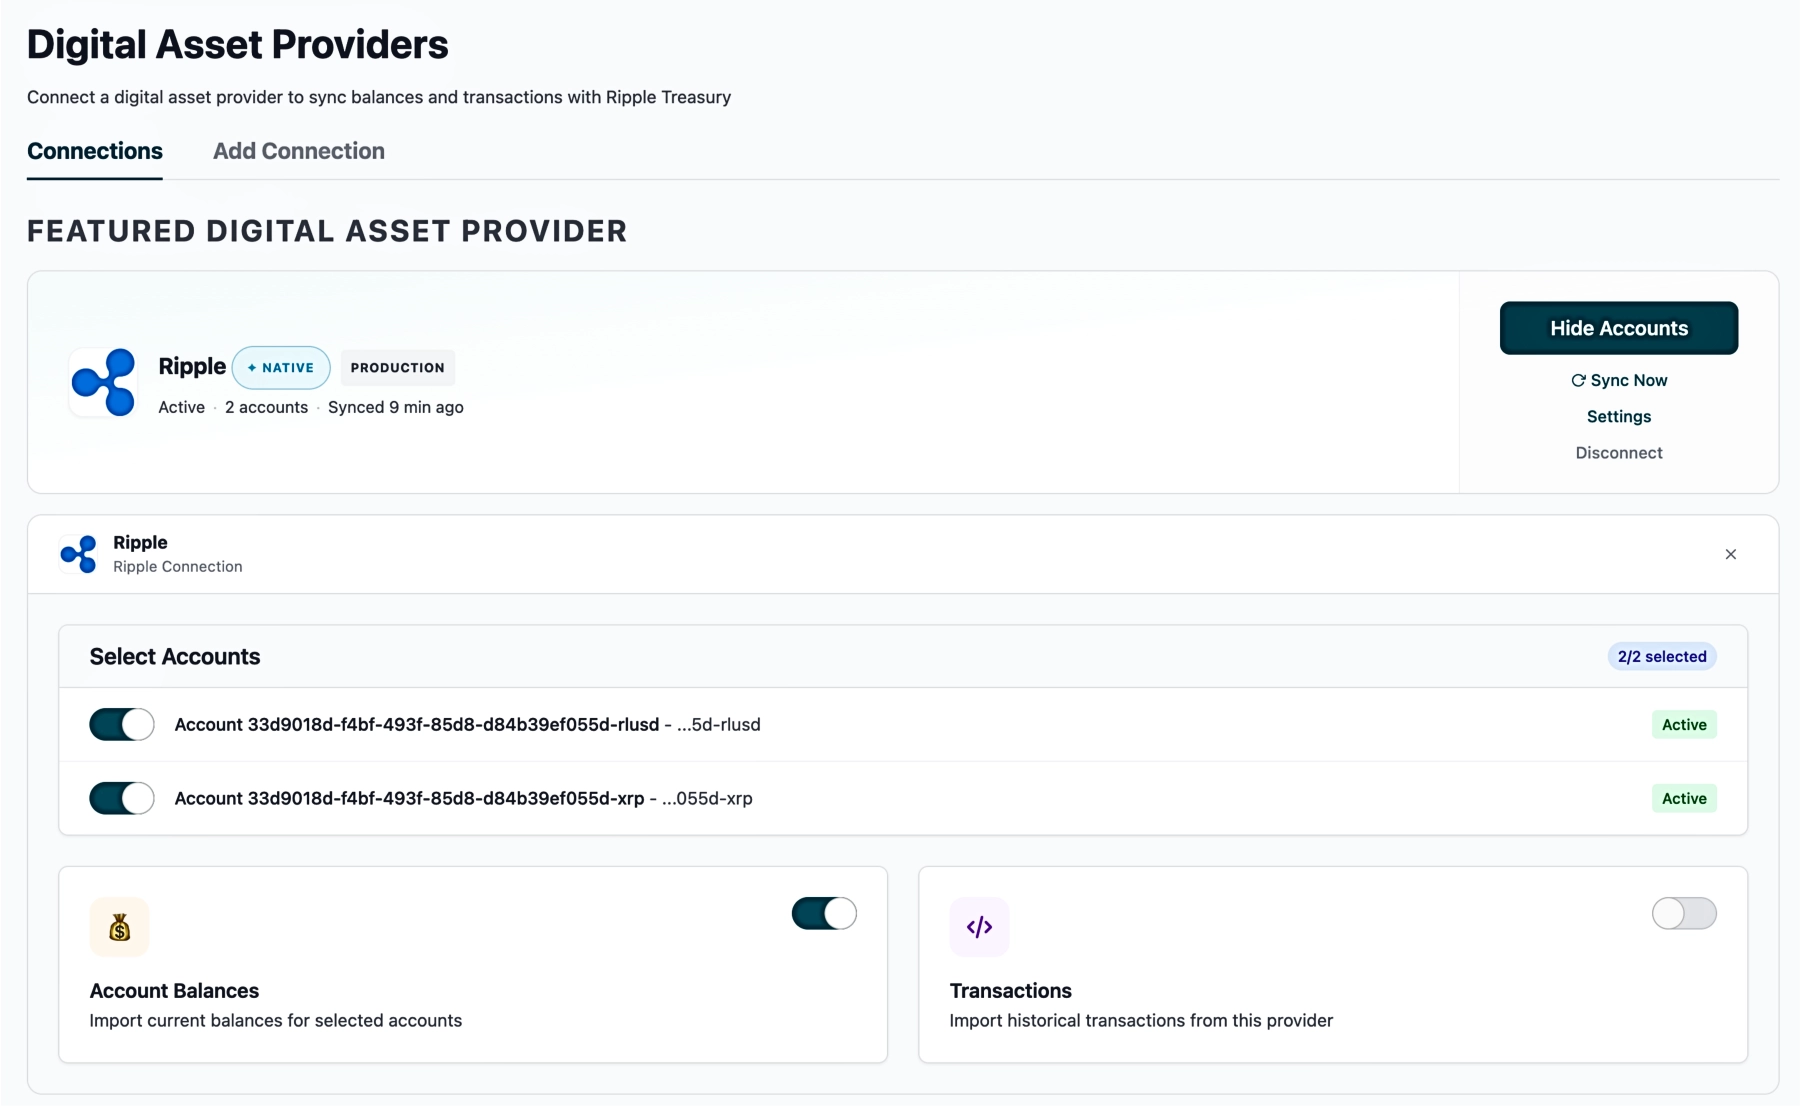Click the NATIVE badge
This screenshot has width=1800, height=1106.
(281, 368)
